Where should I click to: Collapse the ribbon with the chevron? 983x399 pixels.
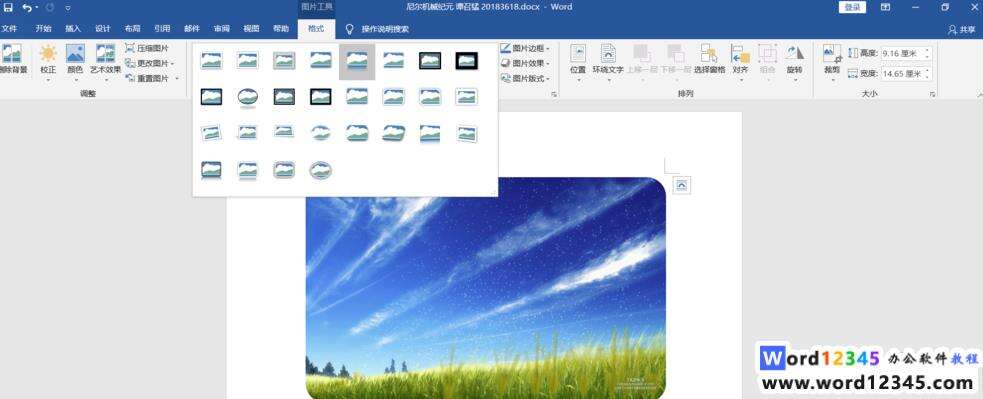979,94
